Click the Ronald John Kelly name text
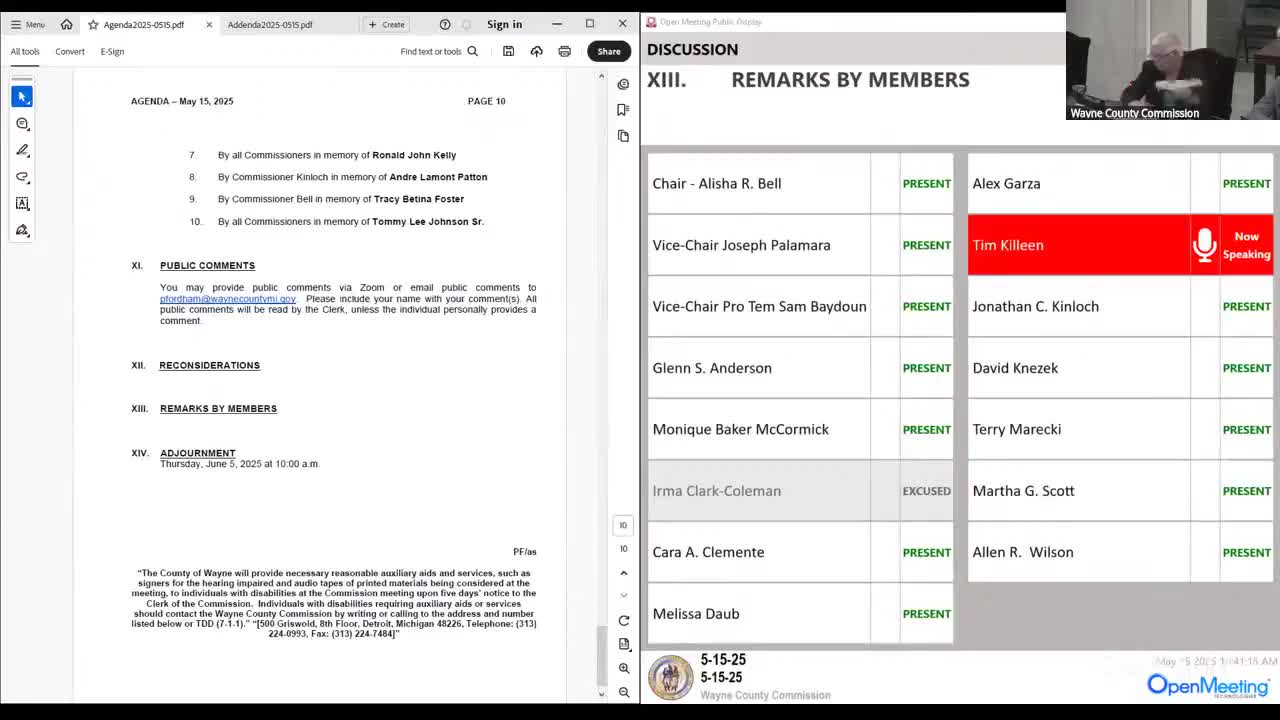The width and height of the screenshot is (1280, 720). pyautogui.click(x=414, y=155)
